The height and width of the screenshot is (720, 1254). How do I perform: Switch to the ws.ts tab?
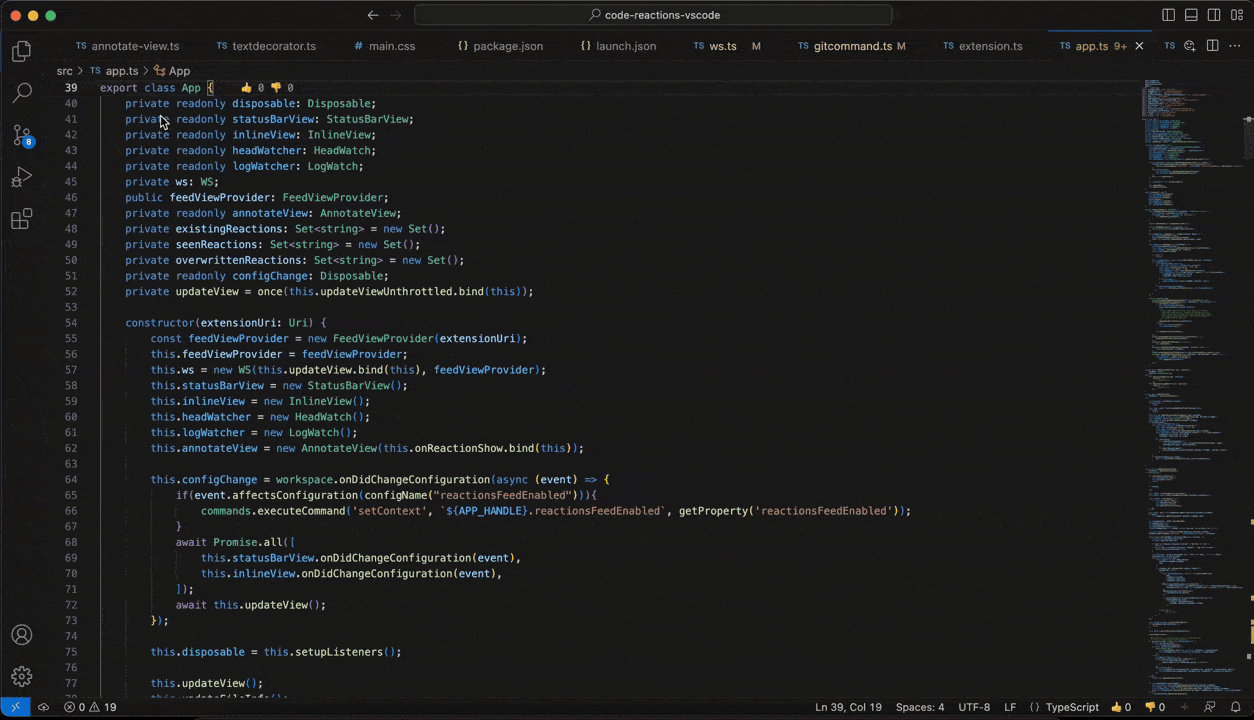[x=727, y=46]
